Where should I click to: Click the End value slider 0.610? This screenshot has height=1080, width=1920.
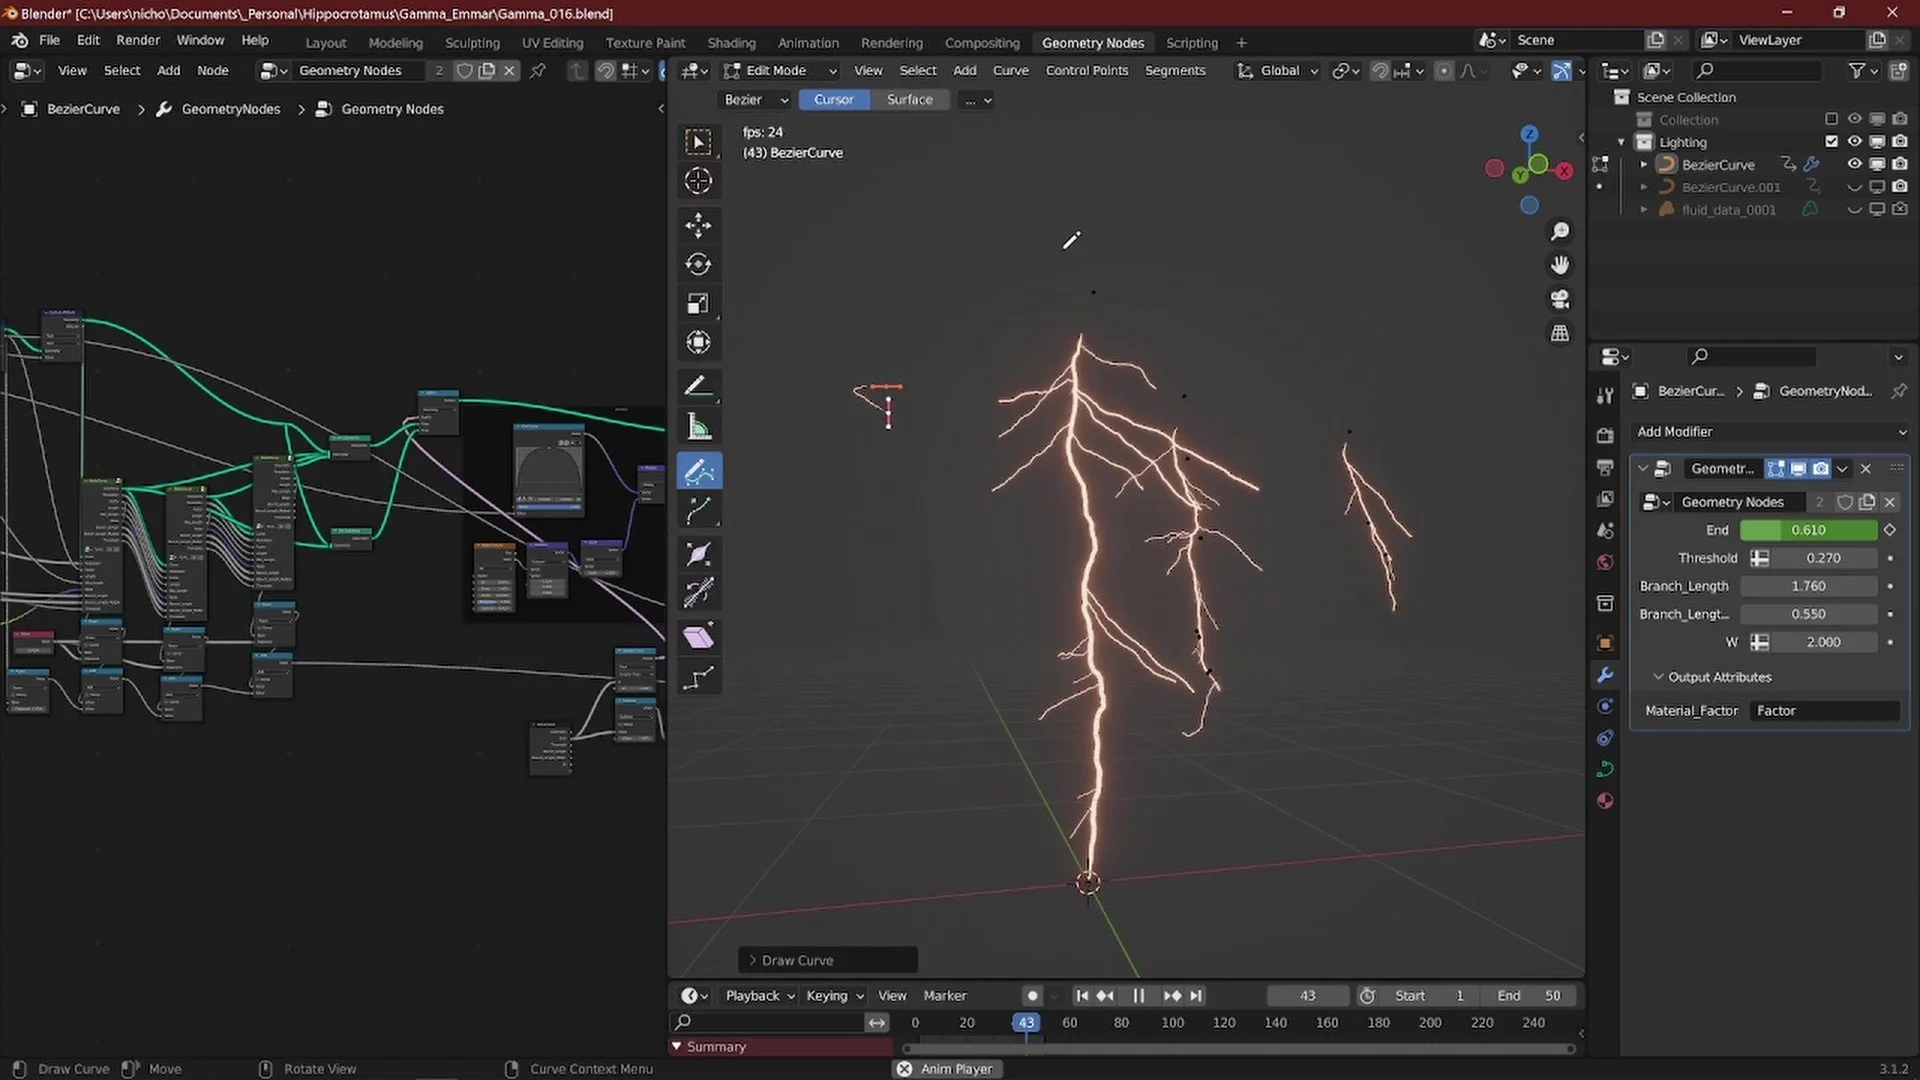click(1807, 530)
